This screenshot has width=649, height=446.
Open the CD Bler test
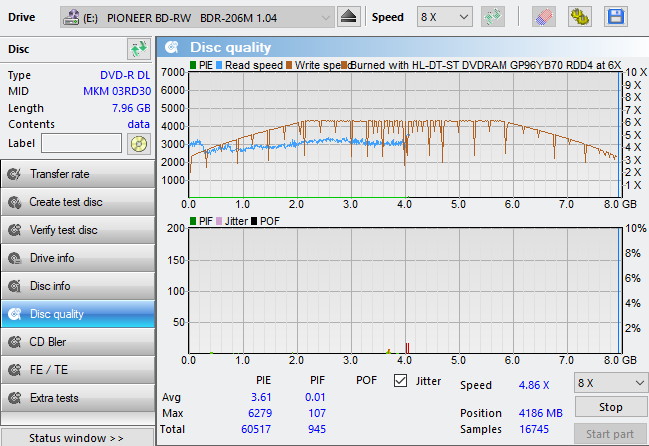78,342
